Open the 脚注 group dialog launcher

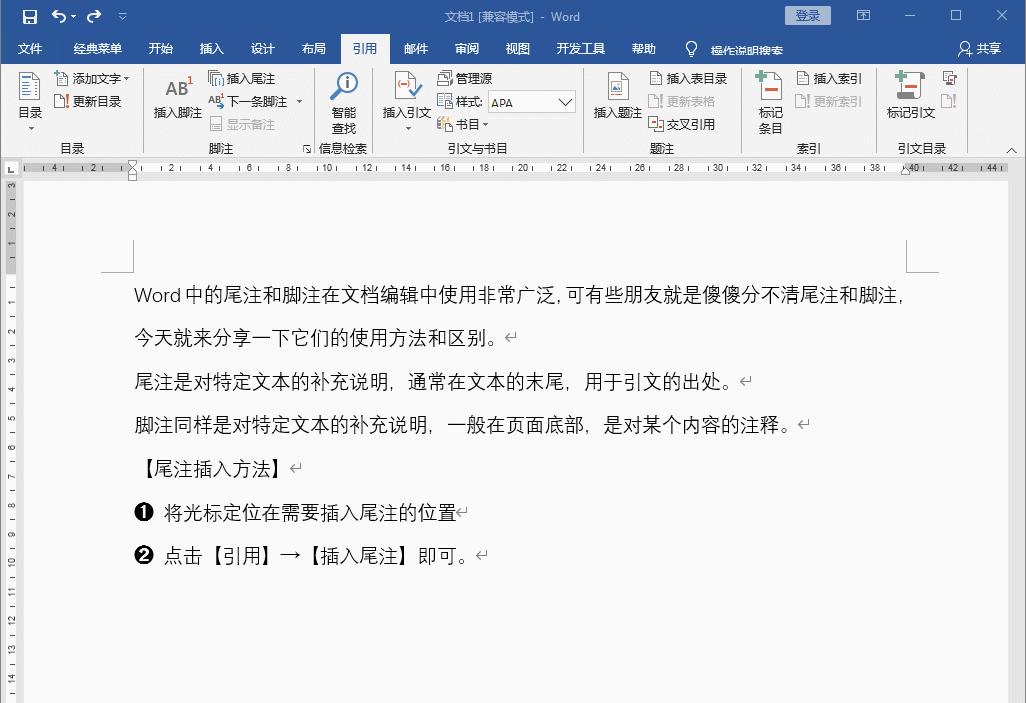pyautogui.click(x=307, y=149)
